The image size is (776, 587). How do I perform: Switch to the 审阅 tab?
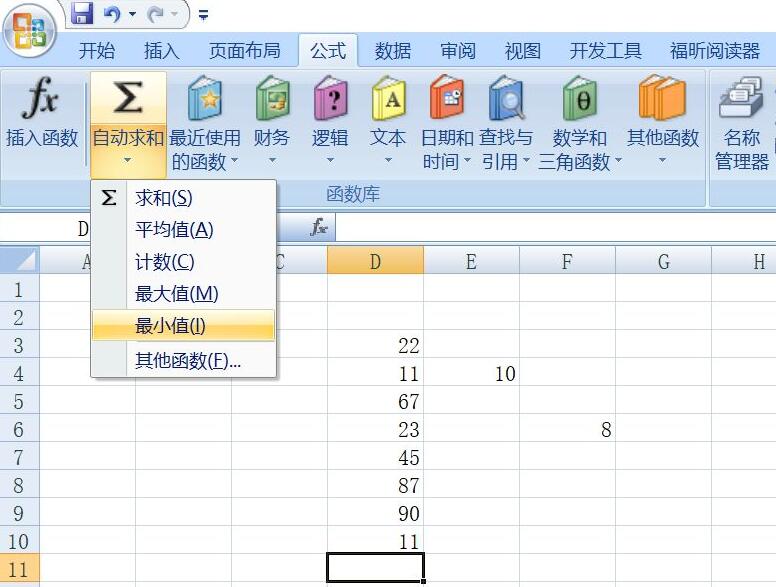point(458,50)
